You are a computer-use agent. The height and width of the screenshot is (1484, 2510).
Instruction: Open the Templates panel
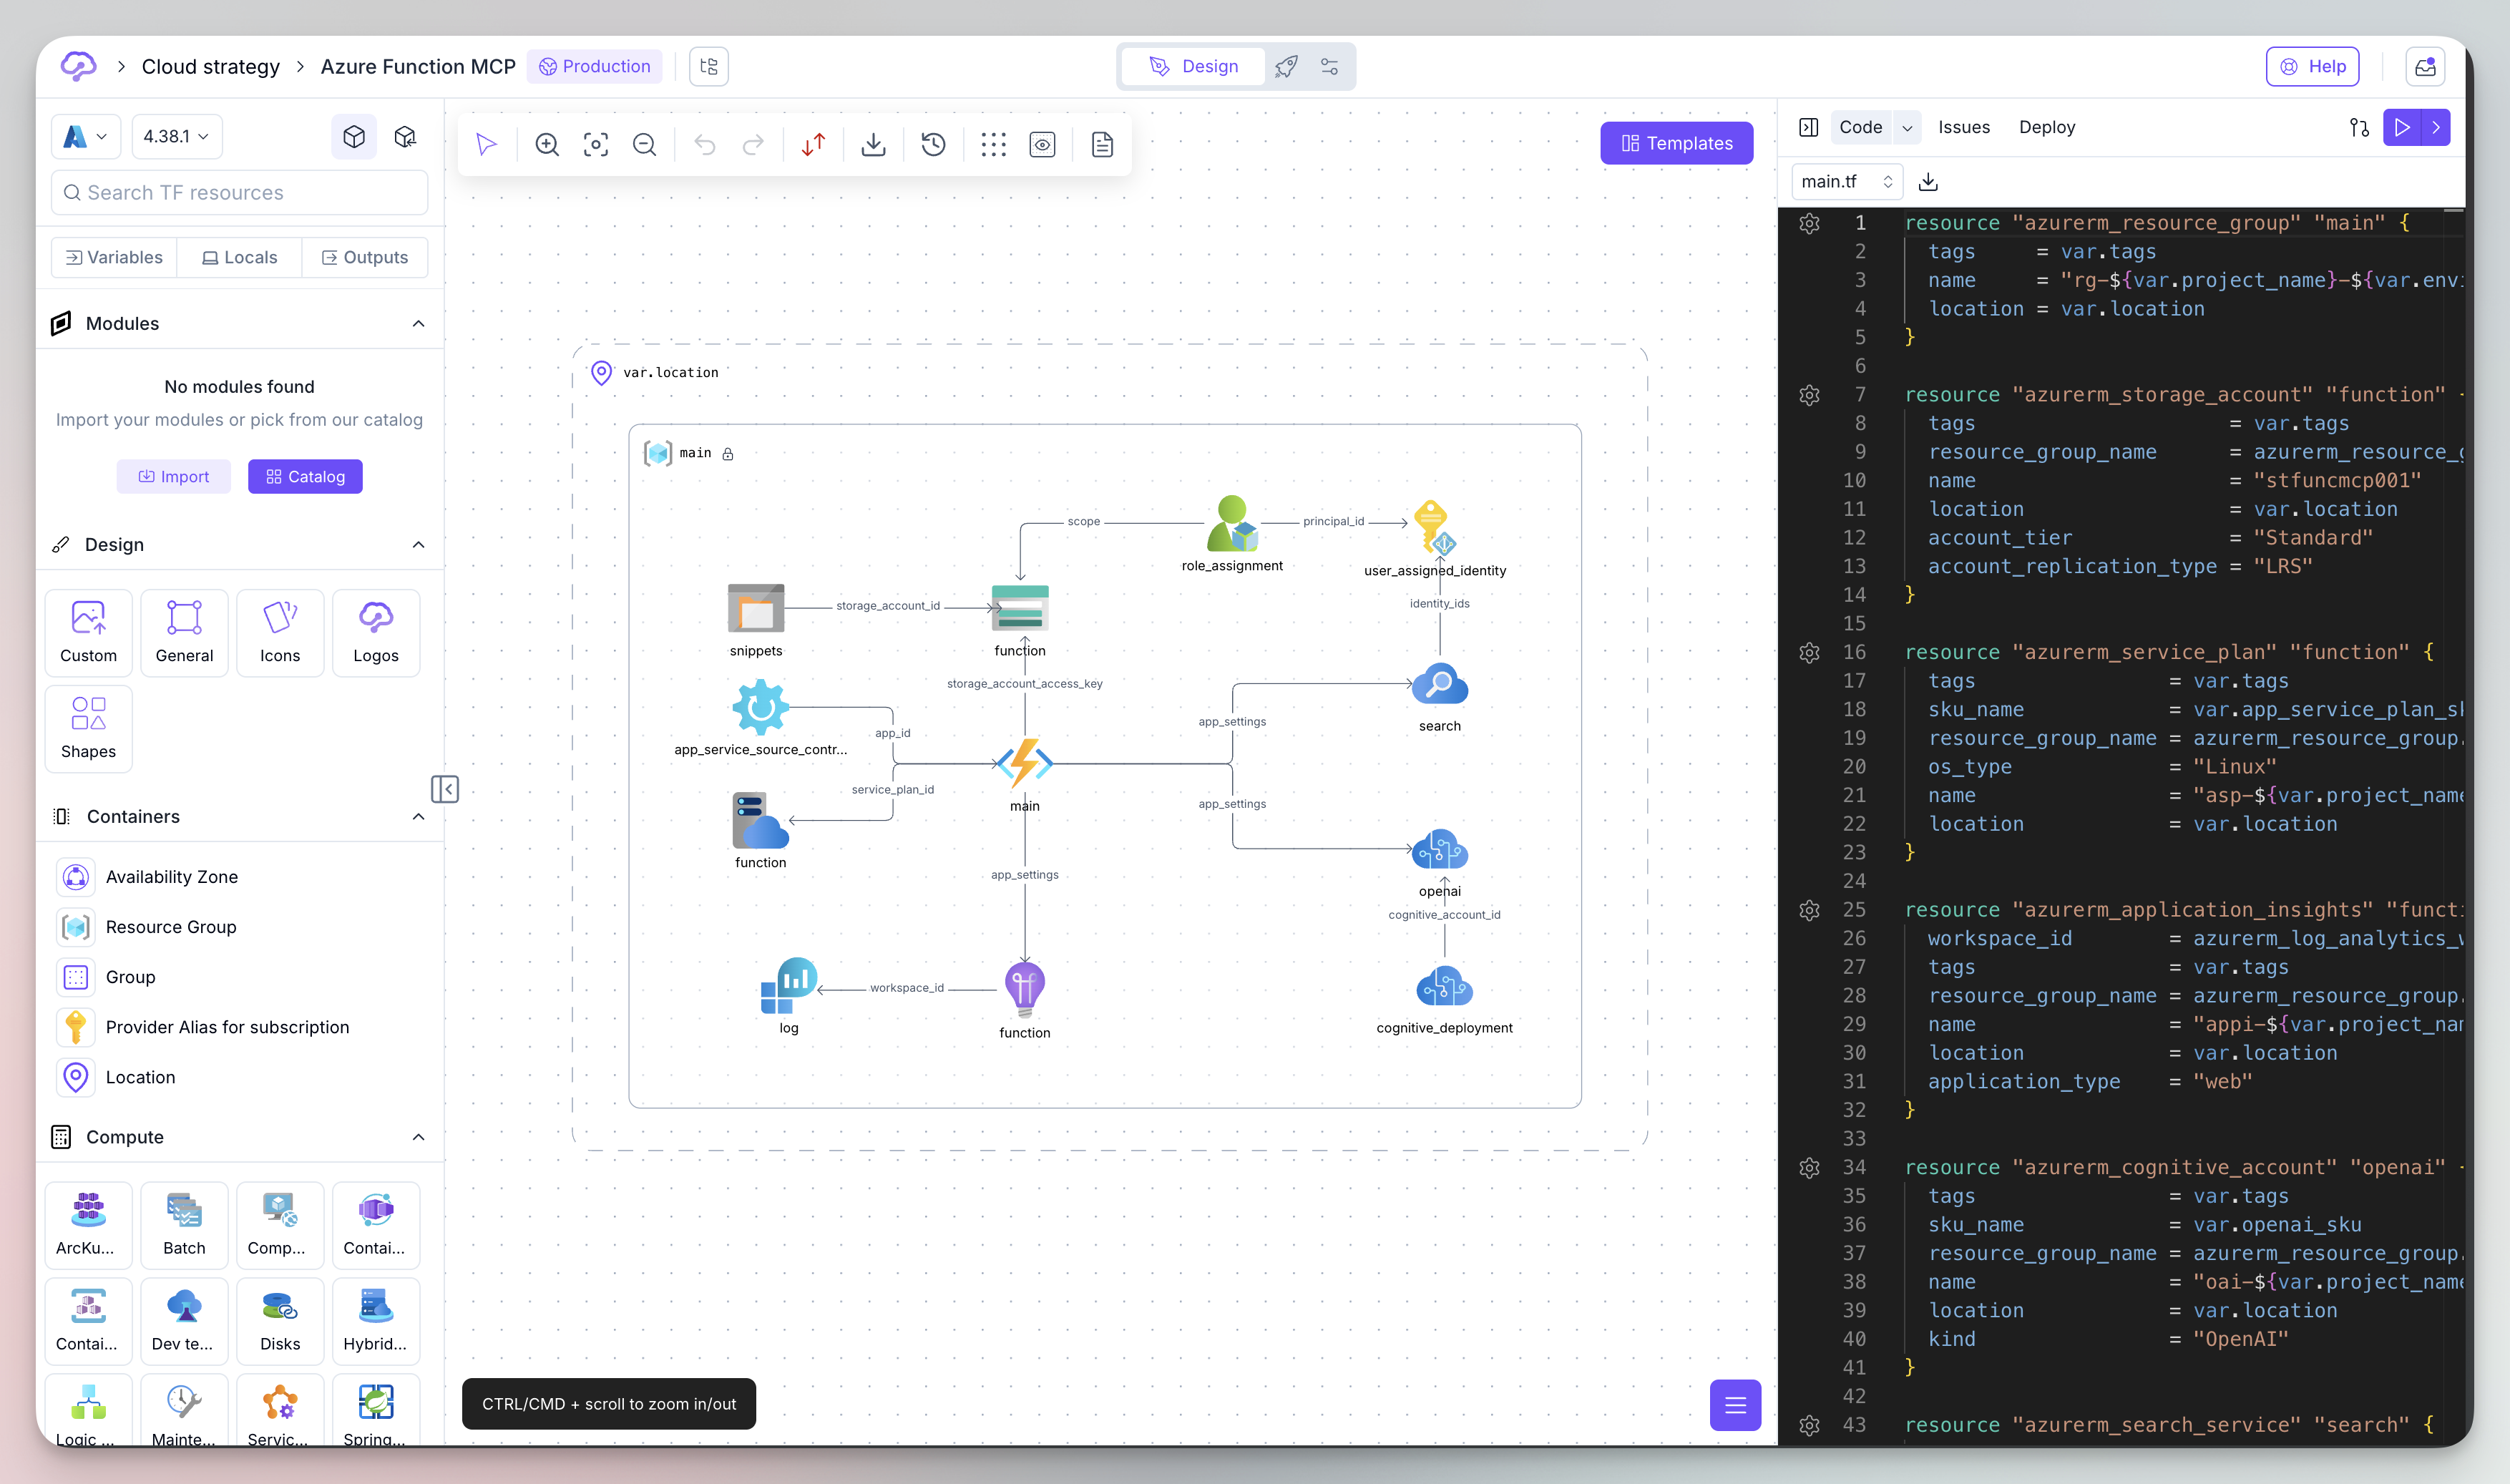click(x=1676, y=142)
